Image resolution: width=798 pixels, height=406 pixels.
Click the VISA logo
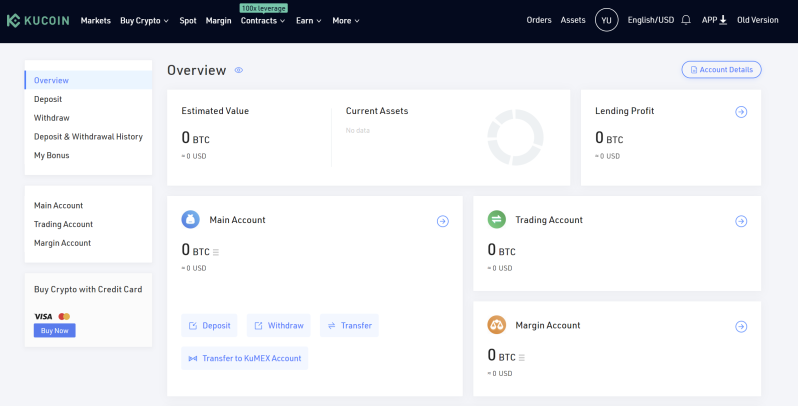click(43, 316)
